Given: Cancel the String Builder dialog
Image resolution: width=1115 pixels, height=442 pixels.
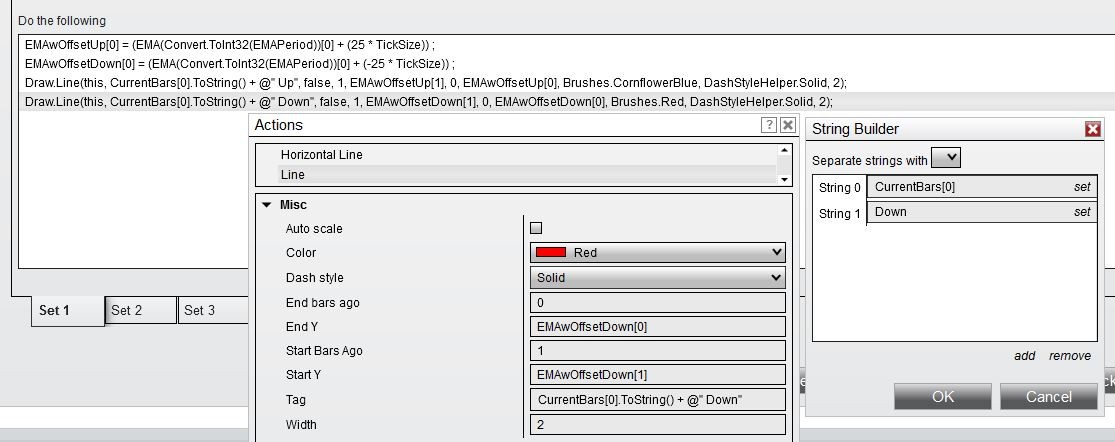Looking at the screenshot, I should 1049,396.
